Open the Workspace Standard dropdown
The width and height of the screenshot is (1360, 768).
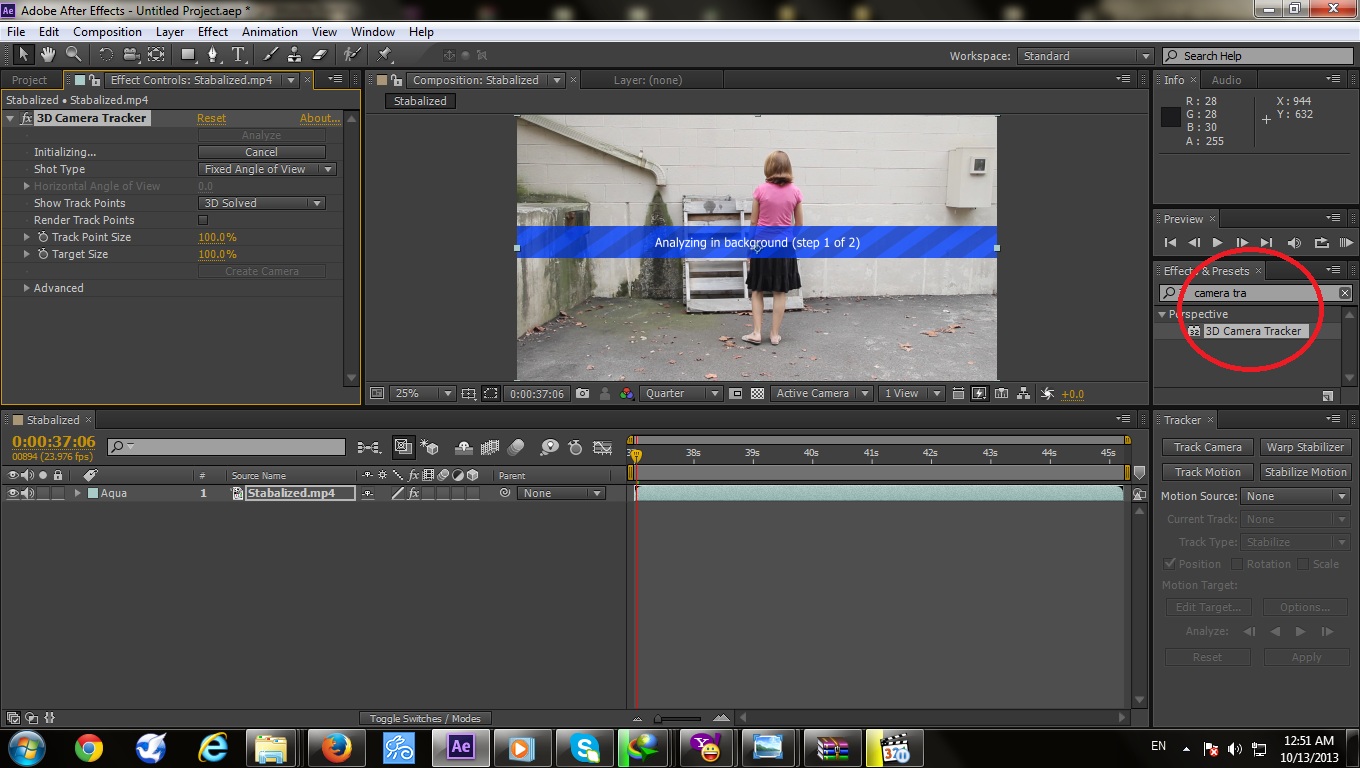1085,56
